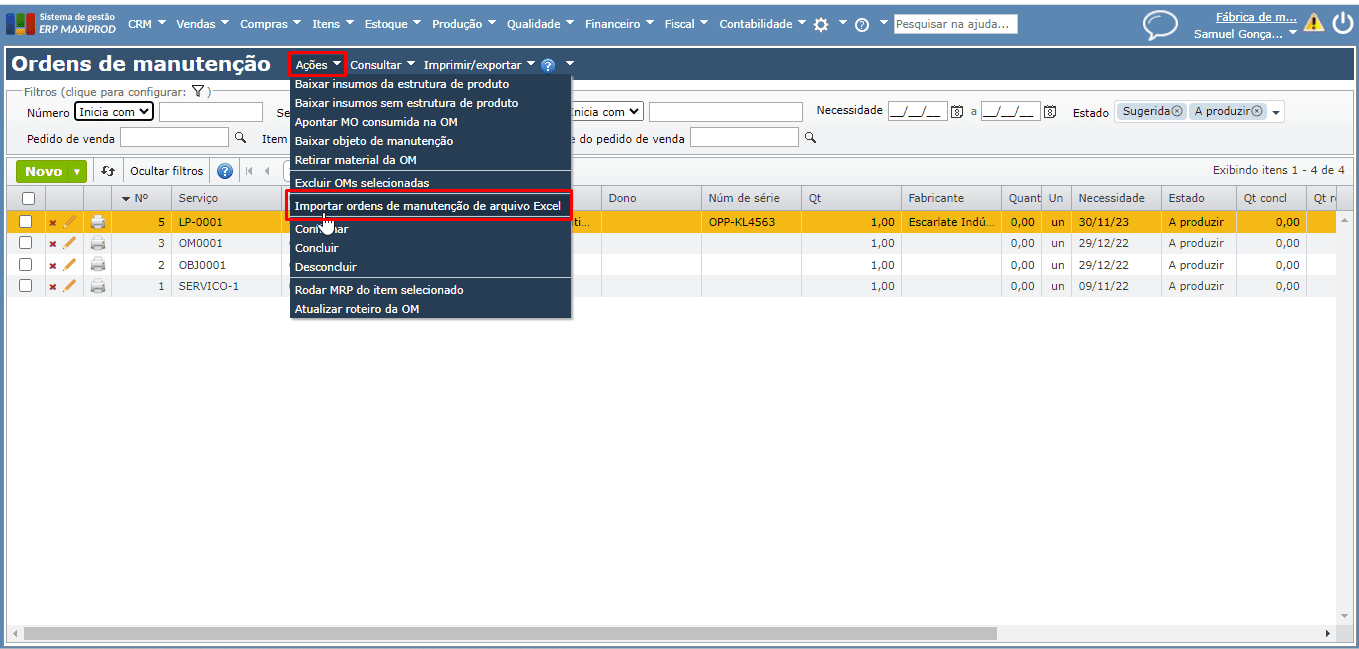
Task: Check the LP-0001 row checkbox
Action: click(26, 222)
